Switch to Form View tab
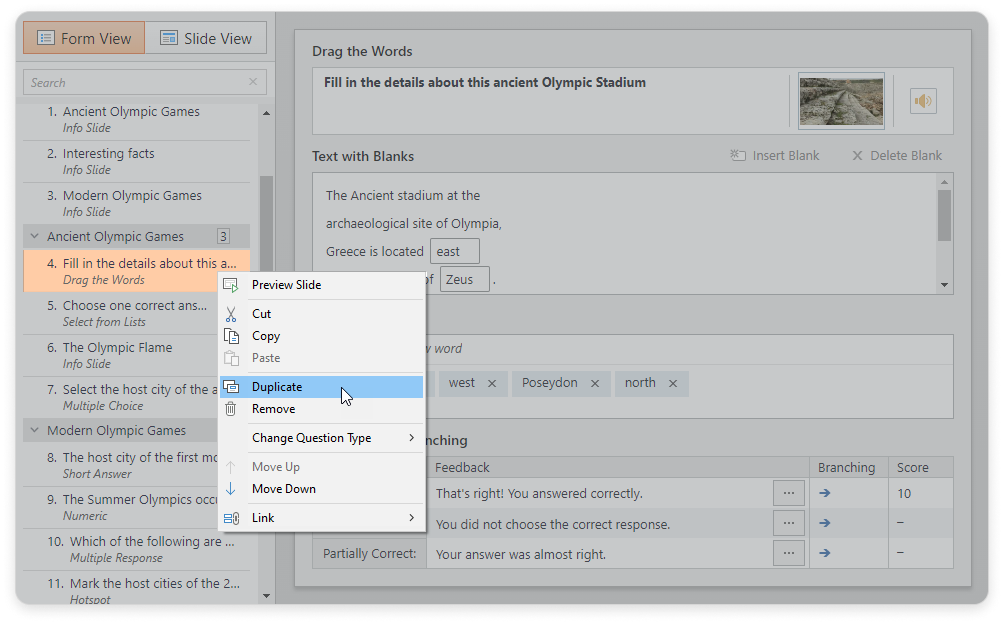 click(84, 38)
